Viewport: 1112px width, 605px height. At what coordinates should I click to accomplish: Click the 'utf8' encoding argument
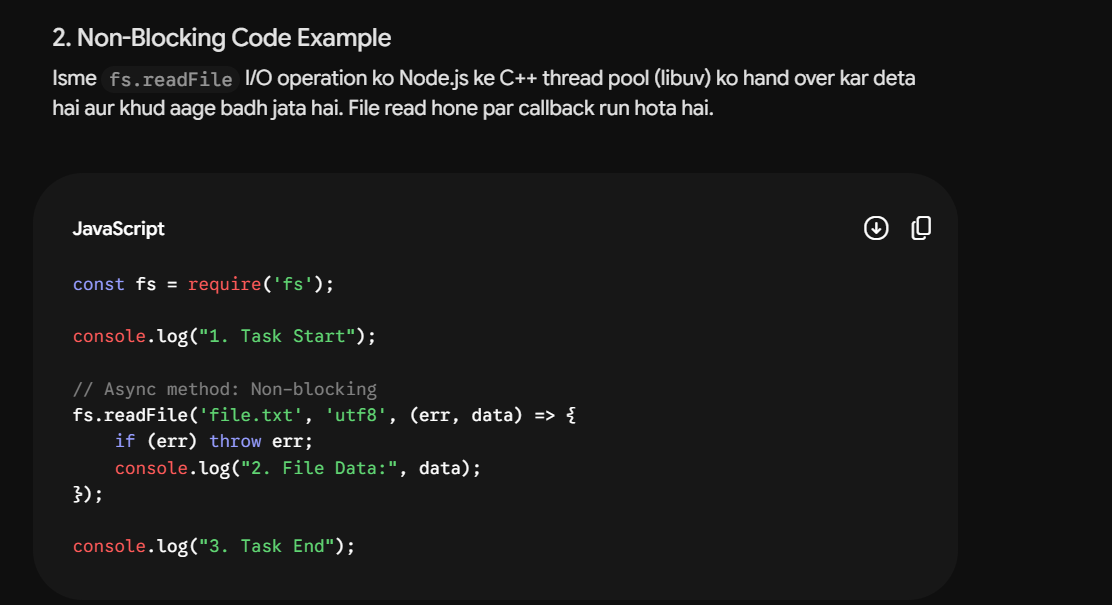tap(355, 415)
